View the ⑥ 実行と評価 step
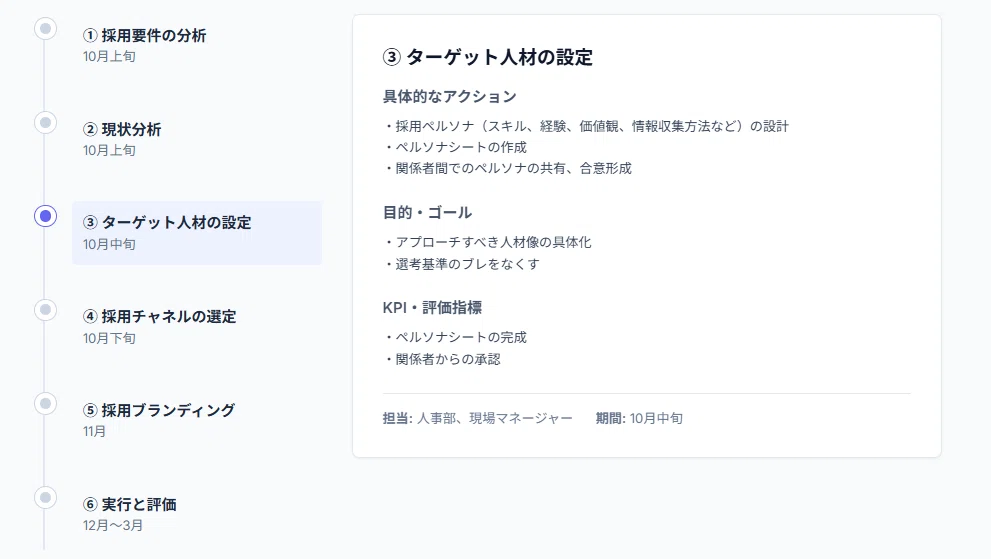 (x=197, y=513)
